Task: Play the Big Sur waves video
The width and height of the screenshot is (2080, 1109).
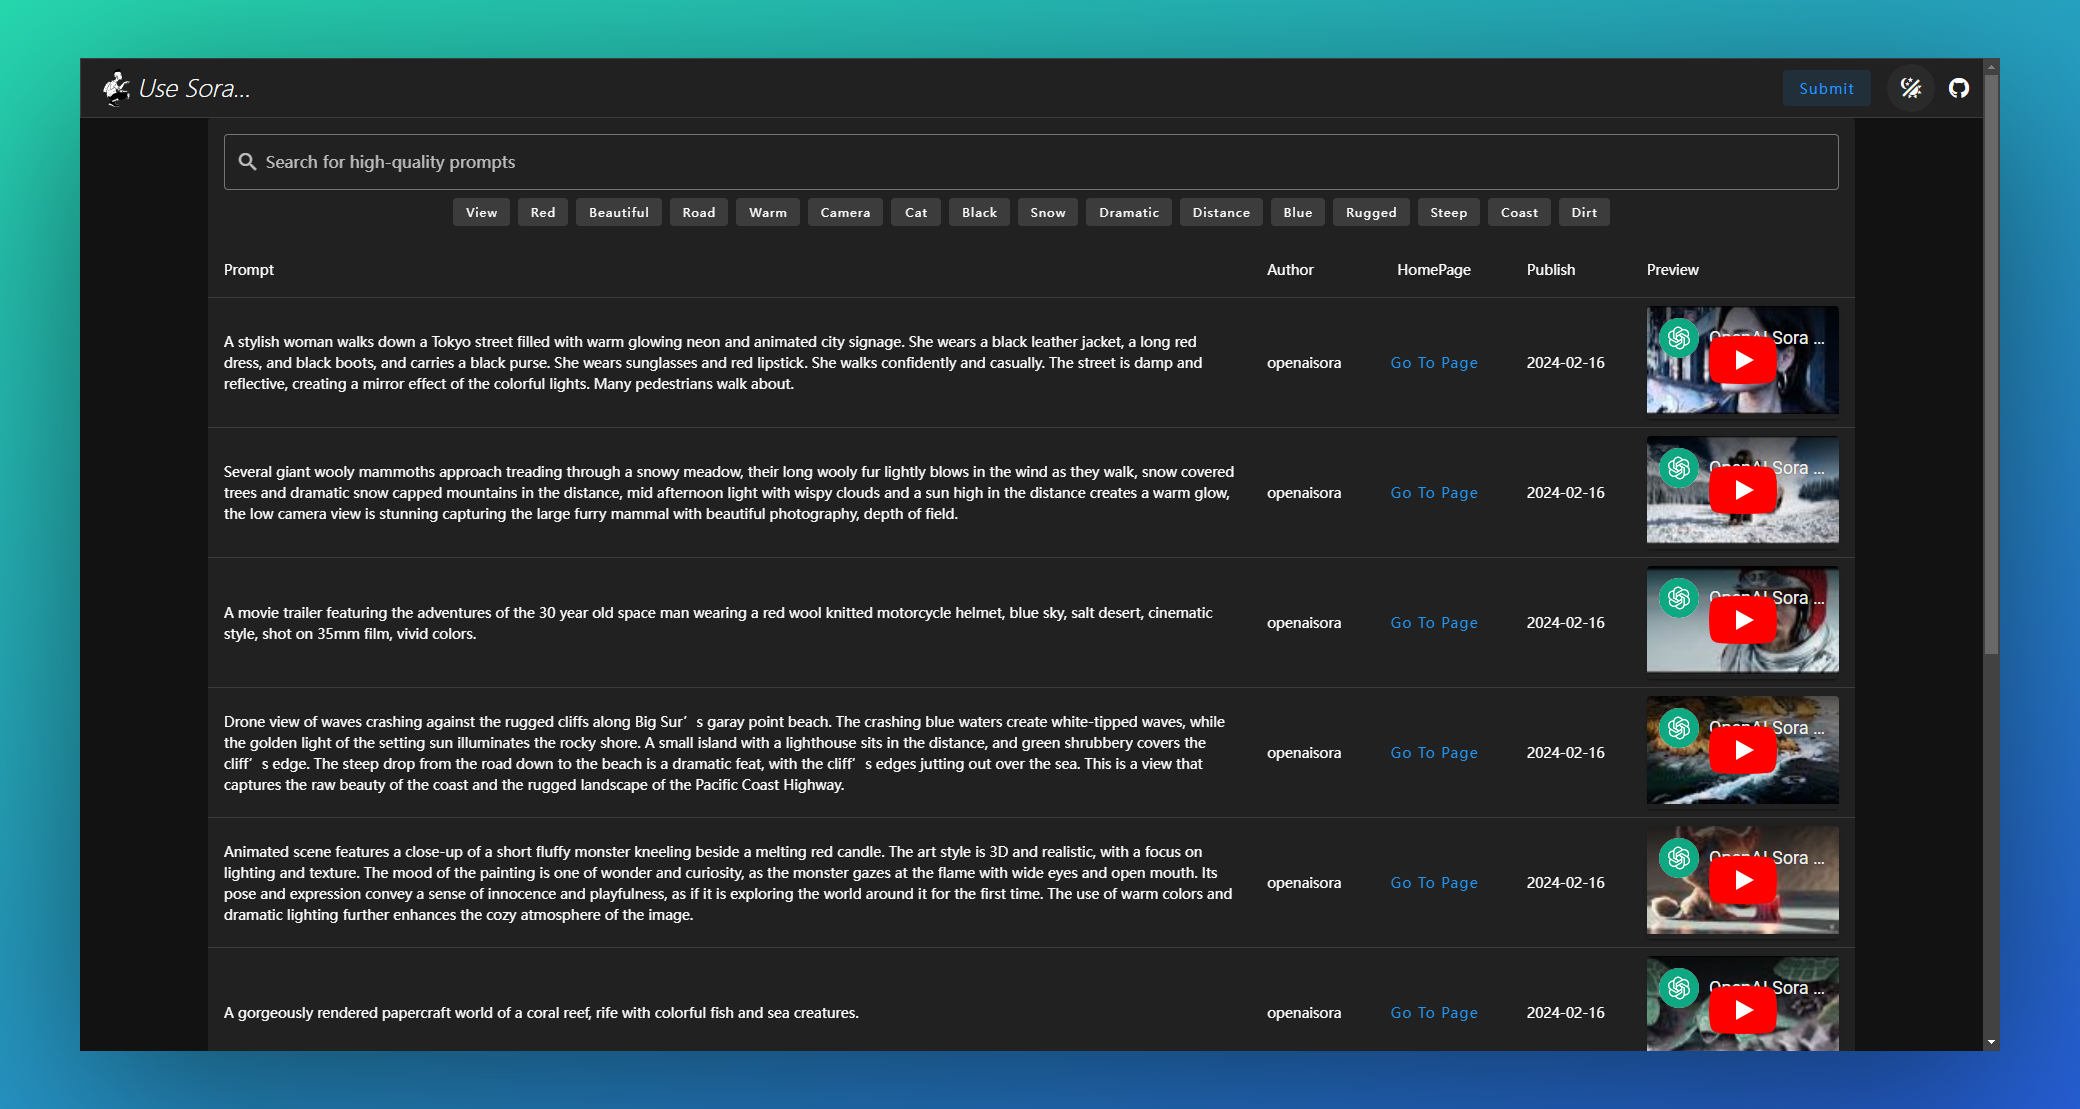Action: (1742, 751)
